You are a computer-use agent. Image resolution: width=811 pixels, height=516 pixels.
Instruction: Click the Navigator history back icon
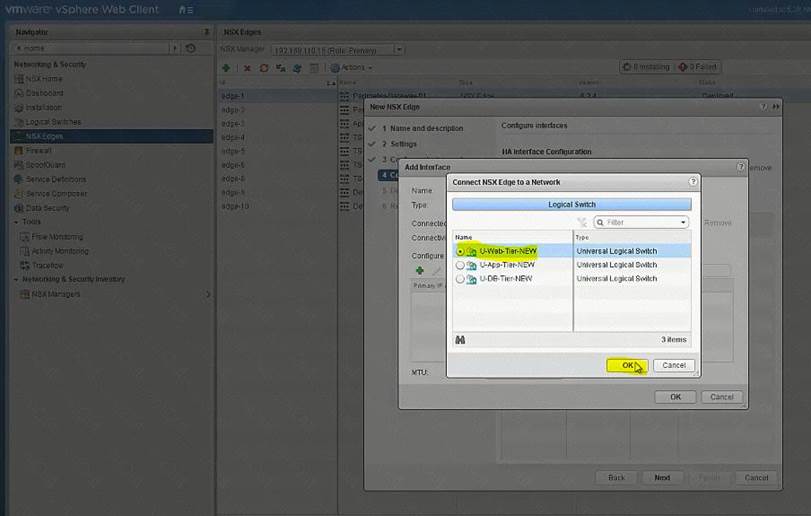click(191, 48)
